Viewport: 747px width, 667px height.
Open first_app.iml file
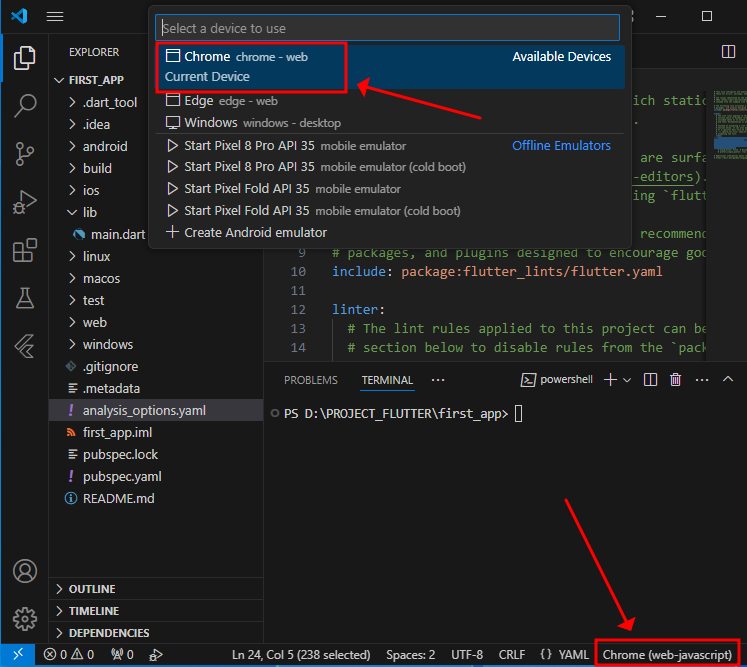pyautogui.click(x=156, y=432)
